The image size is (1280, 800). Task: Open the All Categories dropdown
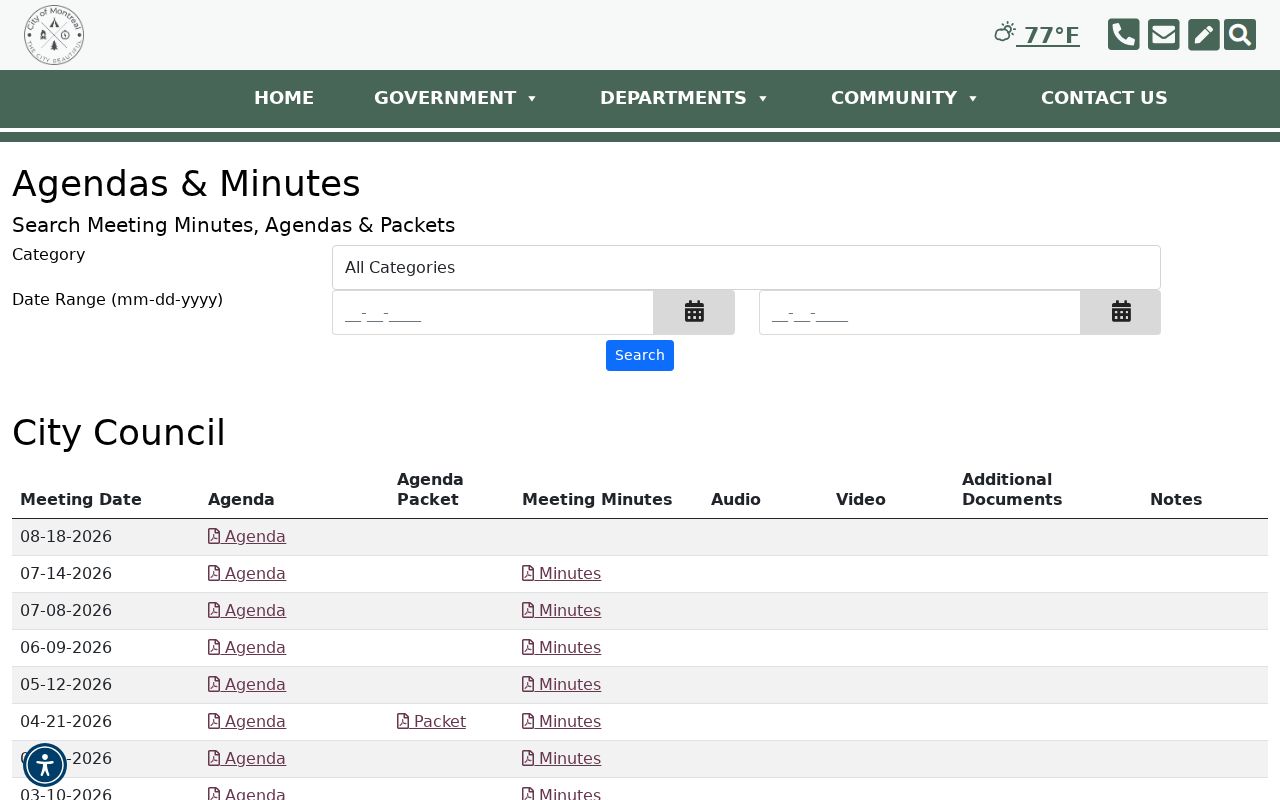click(x=746, y=267)
